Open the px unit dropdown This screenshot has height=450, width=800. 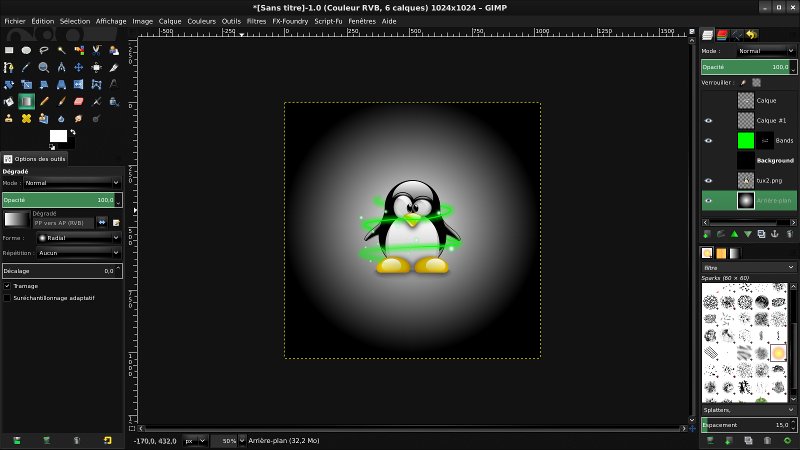click(194, 441)
